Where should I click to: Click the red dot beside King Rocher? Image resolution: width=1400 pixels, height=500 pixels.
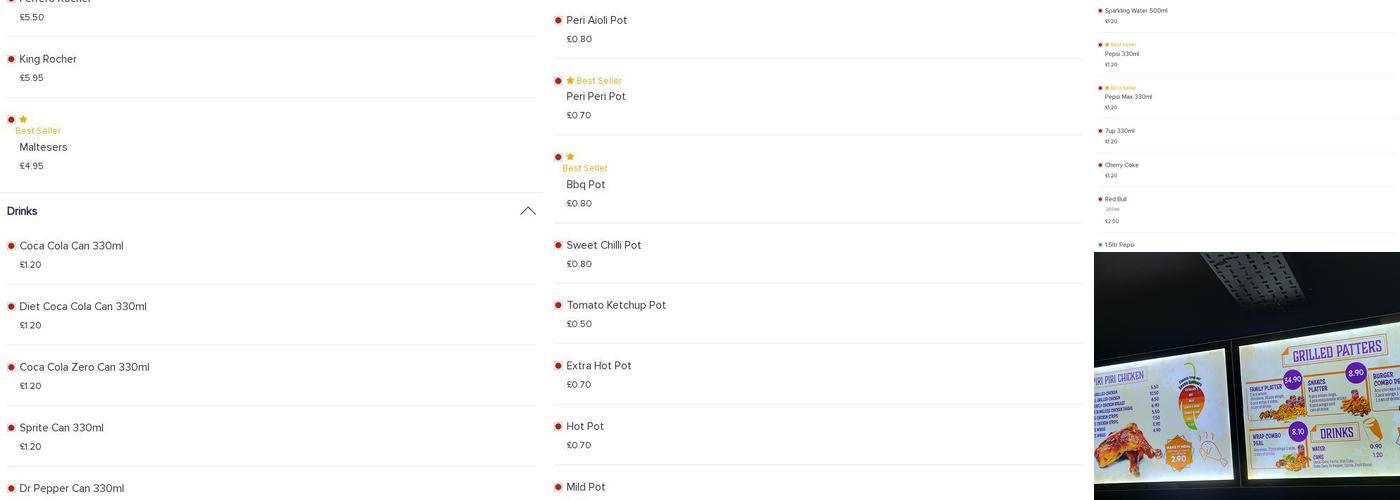pos(11,59)
